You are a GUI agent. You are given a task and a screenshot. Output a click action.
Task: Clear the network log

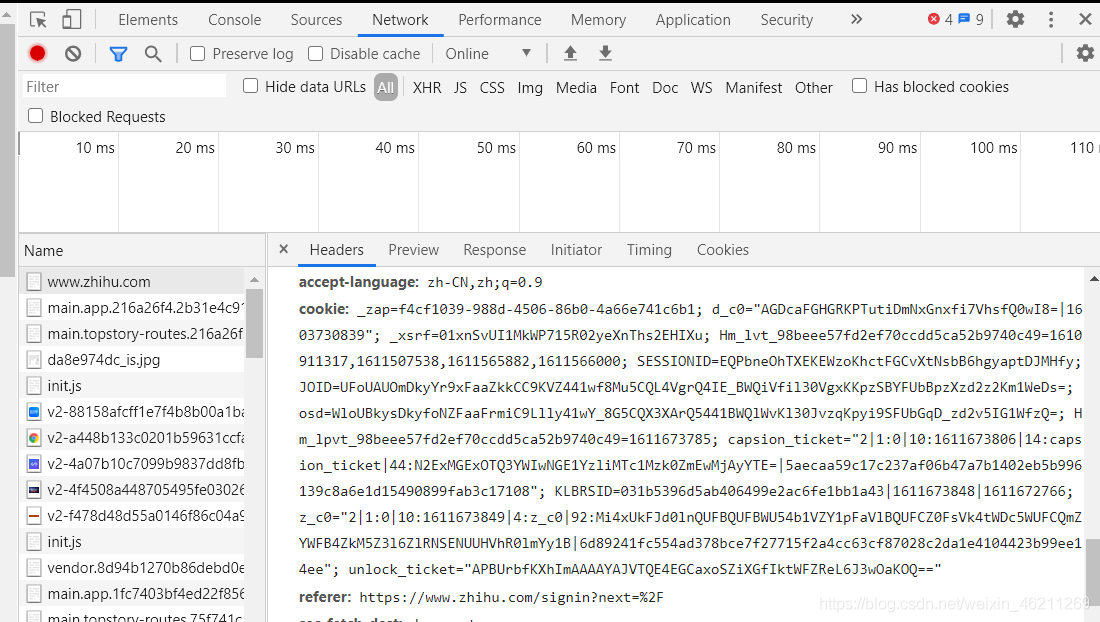coord(73,53)
